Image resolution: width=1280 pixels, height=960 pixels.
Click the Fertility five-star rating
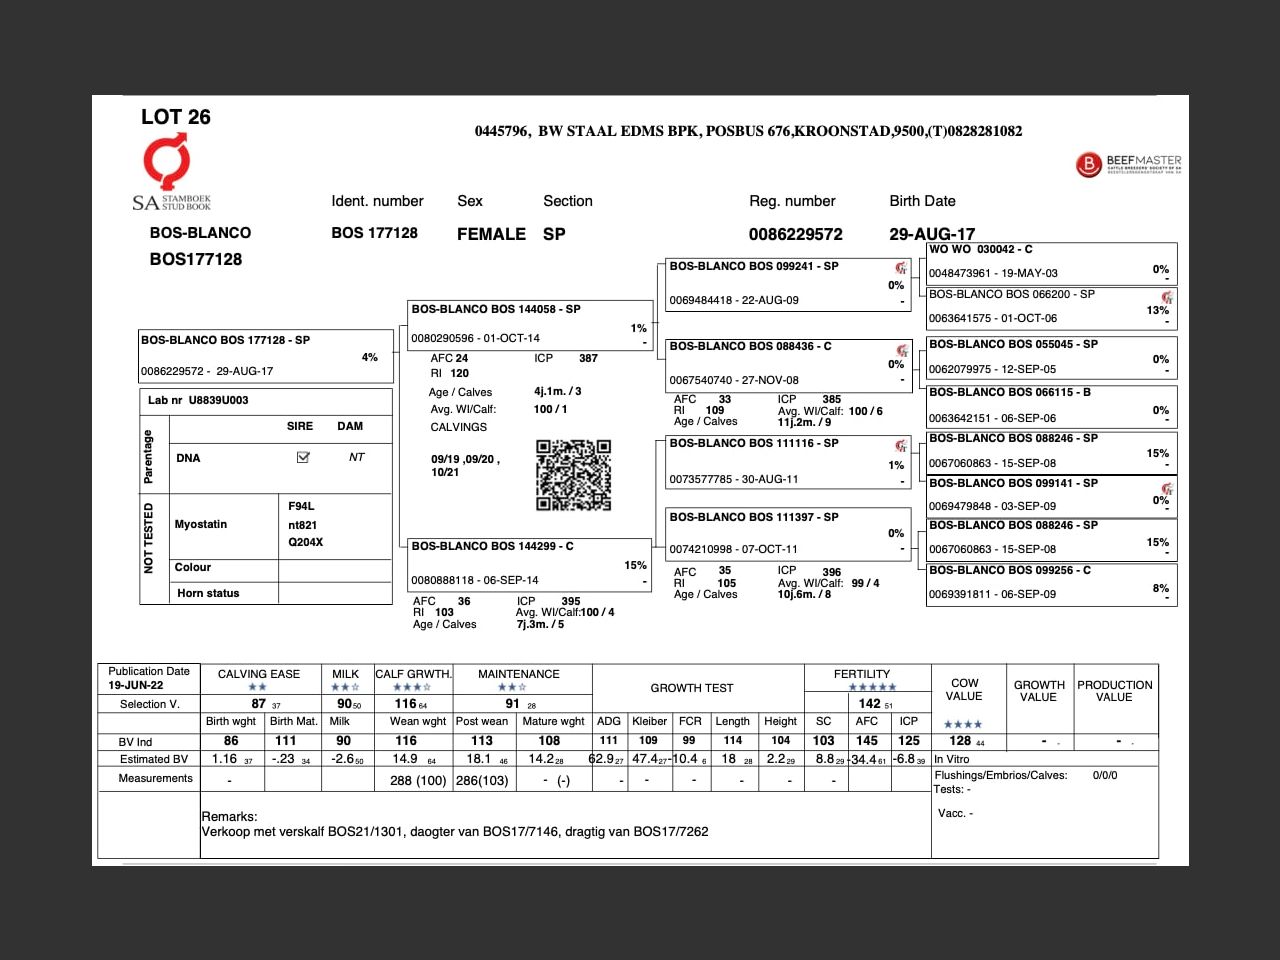[x=872, y=687]
